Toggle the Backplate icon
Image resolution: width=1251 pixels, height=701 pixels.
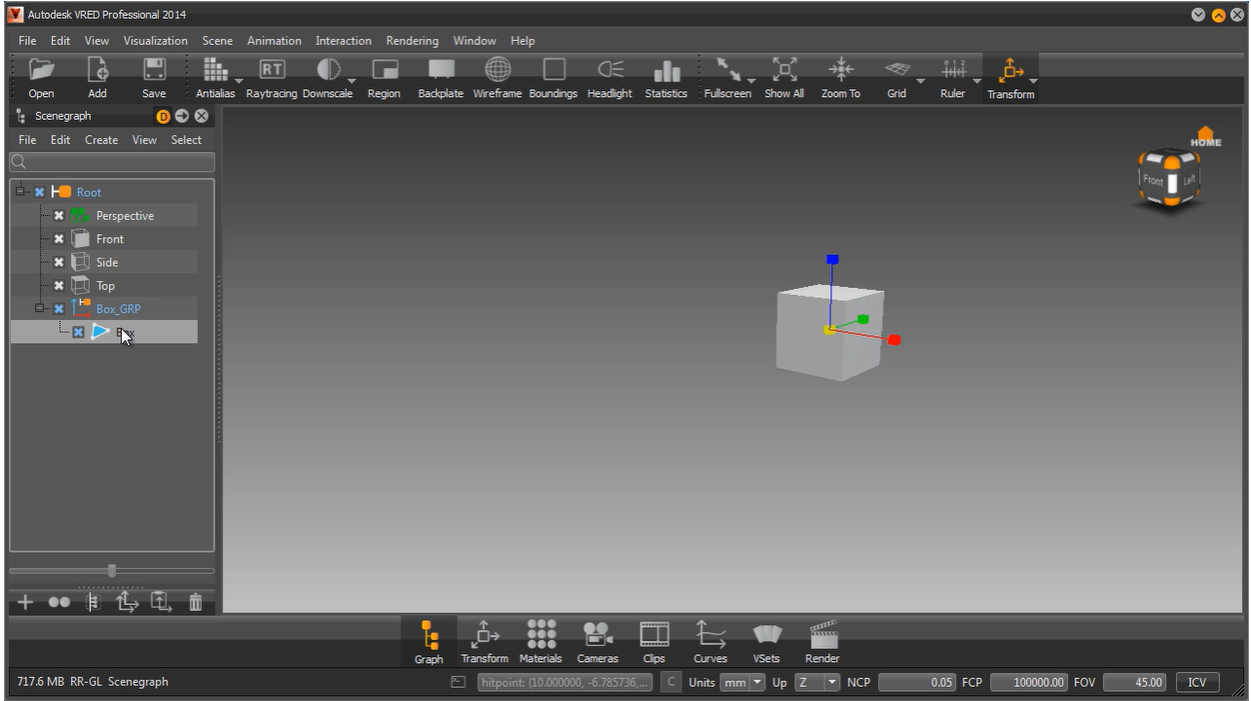click(x=441, y=70)
